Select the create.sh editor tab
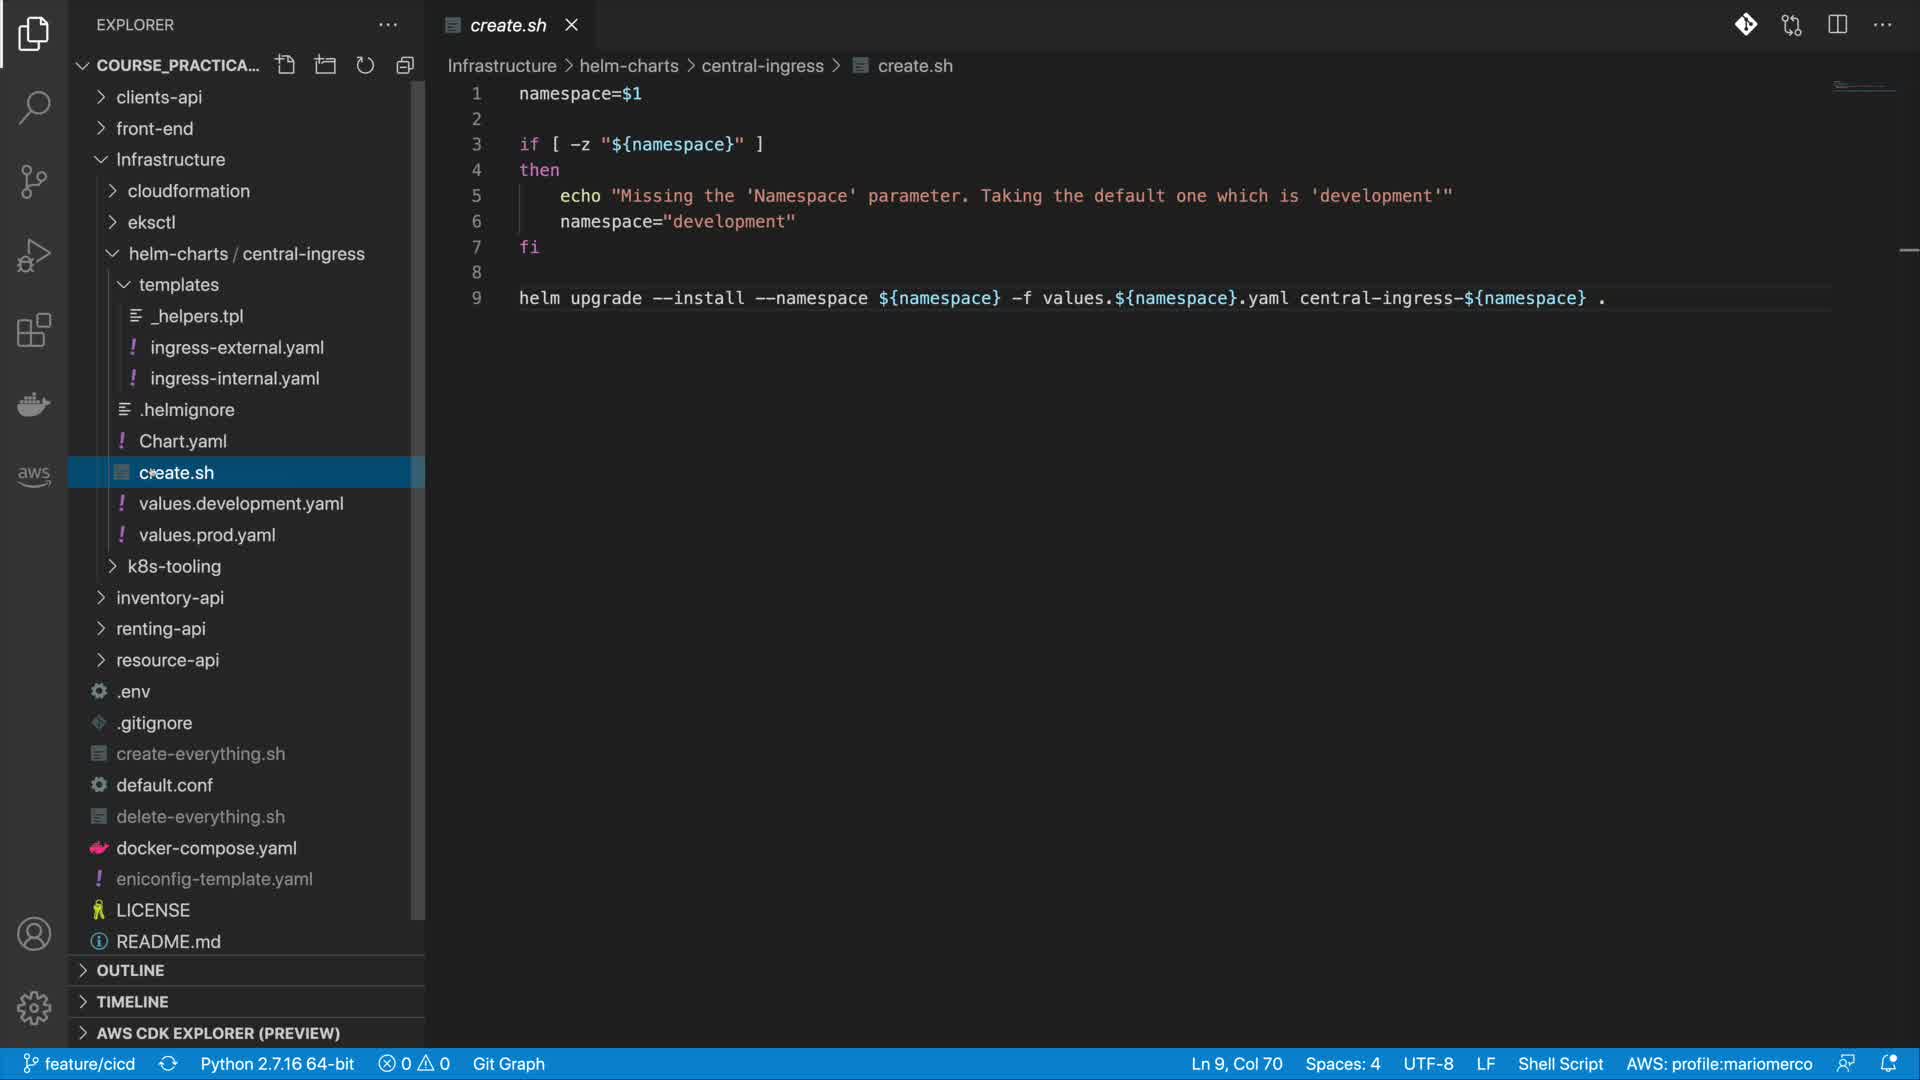Image resolution: width=1920 pixels, height=1080 pixels. pyautogui.click(x=508, y=25)
